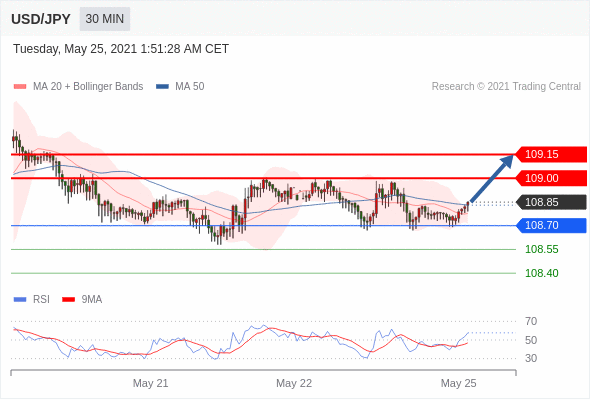Click the May 25 date label
Viewport: 590px width, 400px height.
(x=458, y=383)
